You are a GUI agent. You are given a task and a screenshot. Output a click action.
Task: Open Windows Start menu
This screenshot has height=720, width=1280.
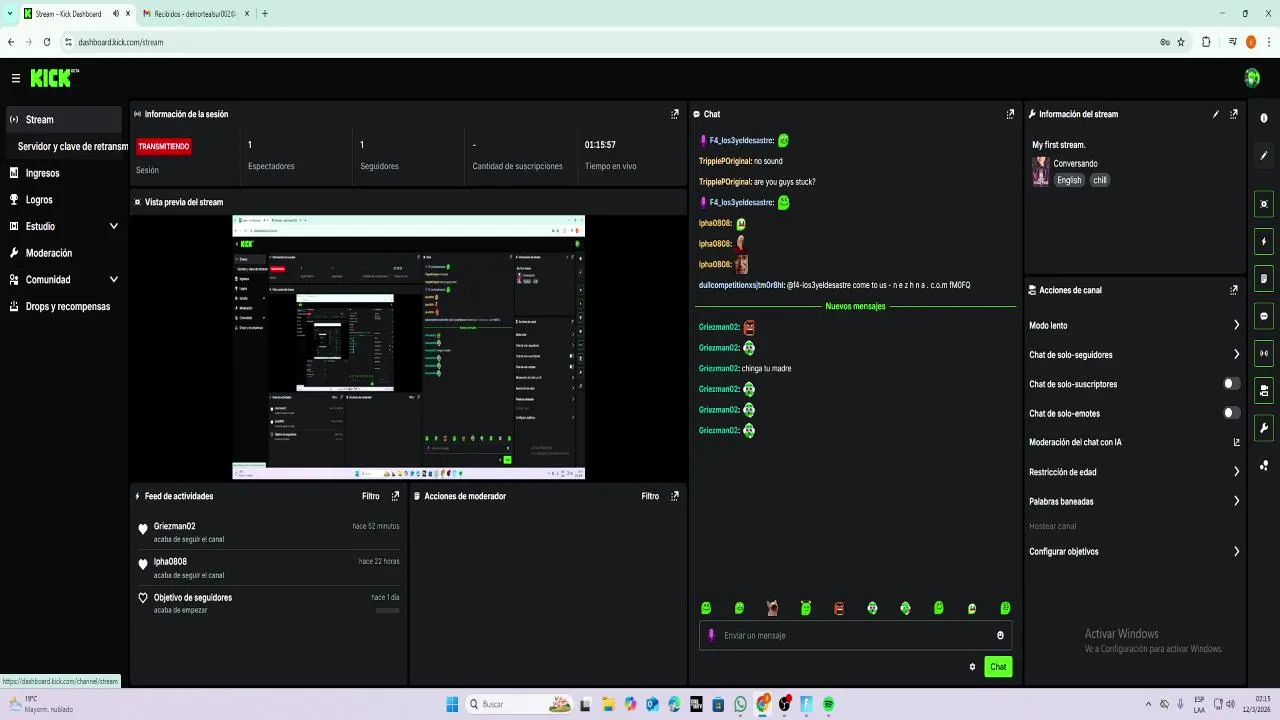tap(452, 704)
